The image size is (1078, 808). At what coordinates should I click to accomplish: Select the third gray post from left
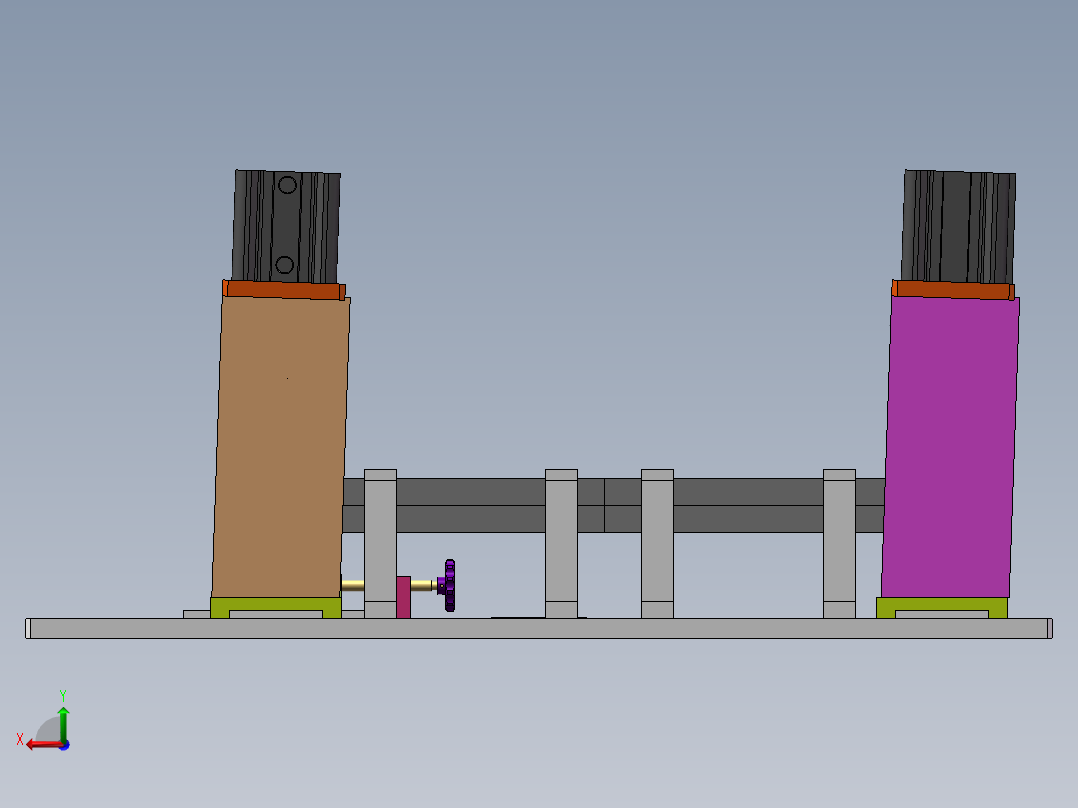(657, 544)
